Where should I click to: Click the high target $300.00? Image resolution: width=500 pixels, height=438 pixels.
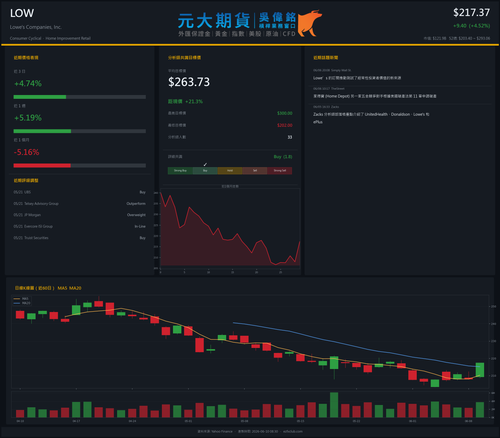click(x=285, y=113)
